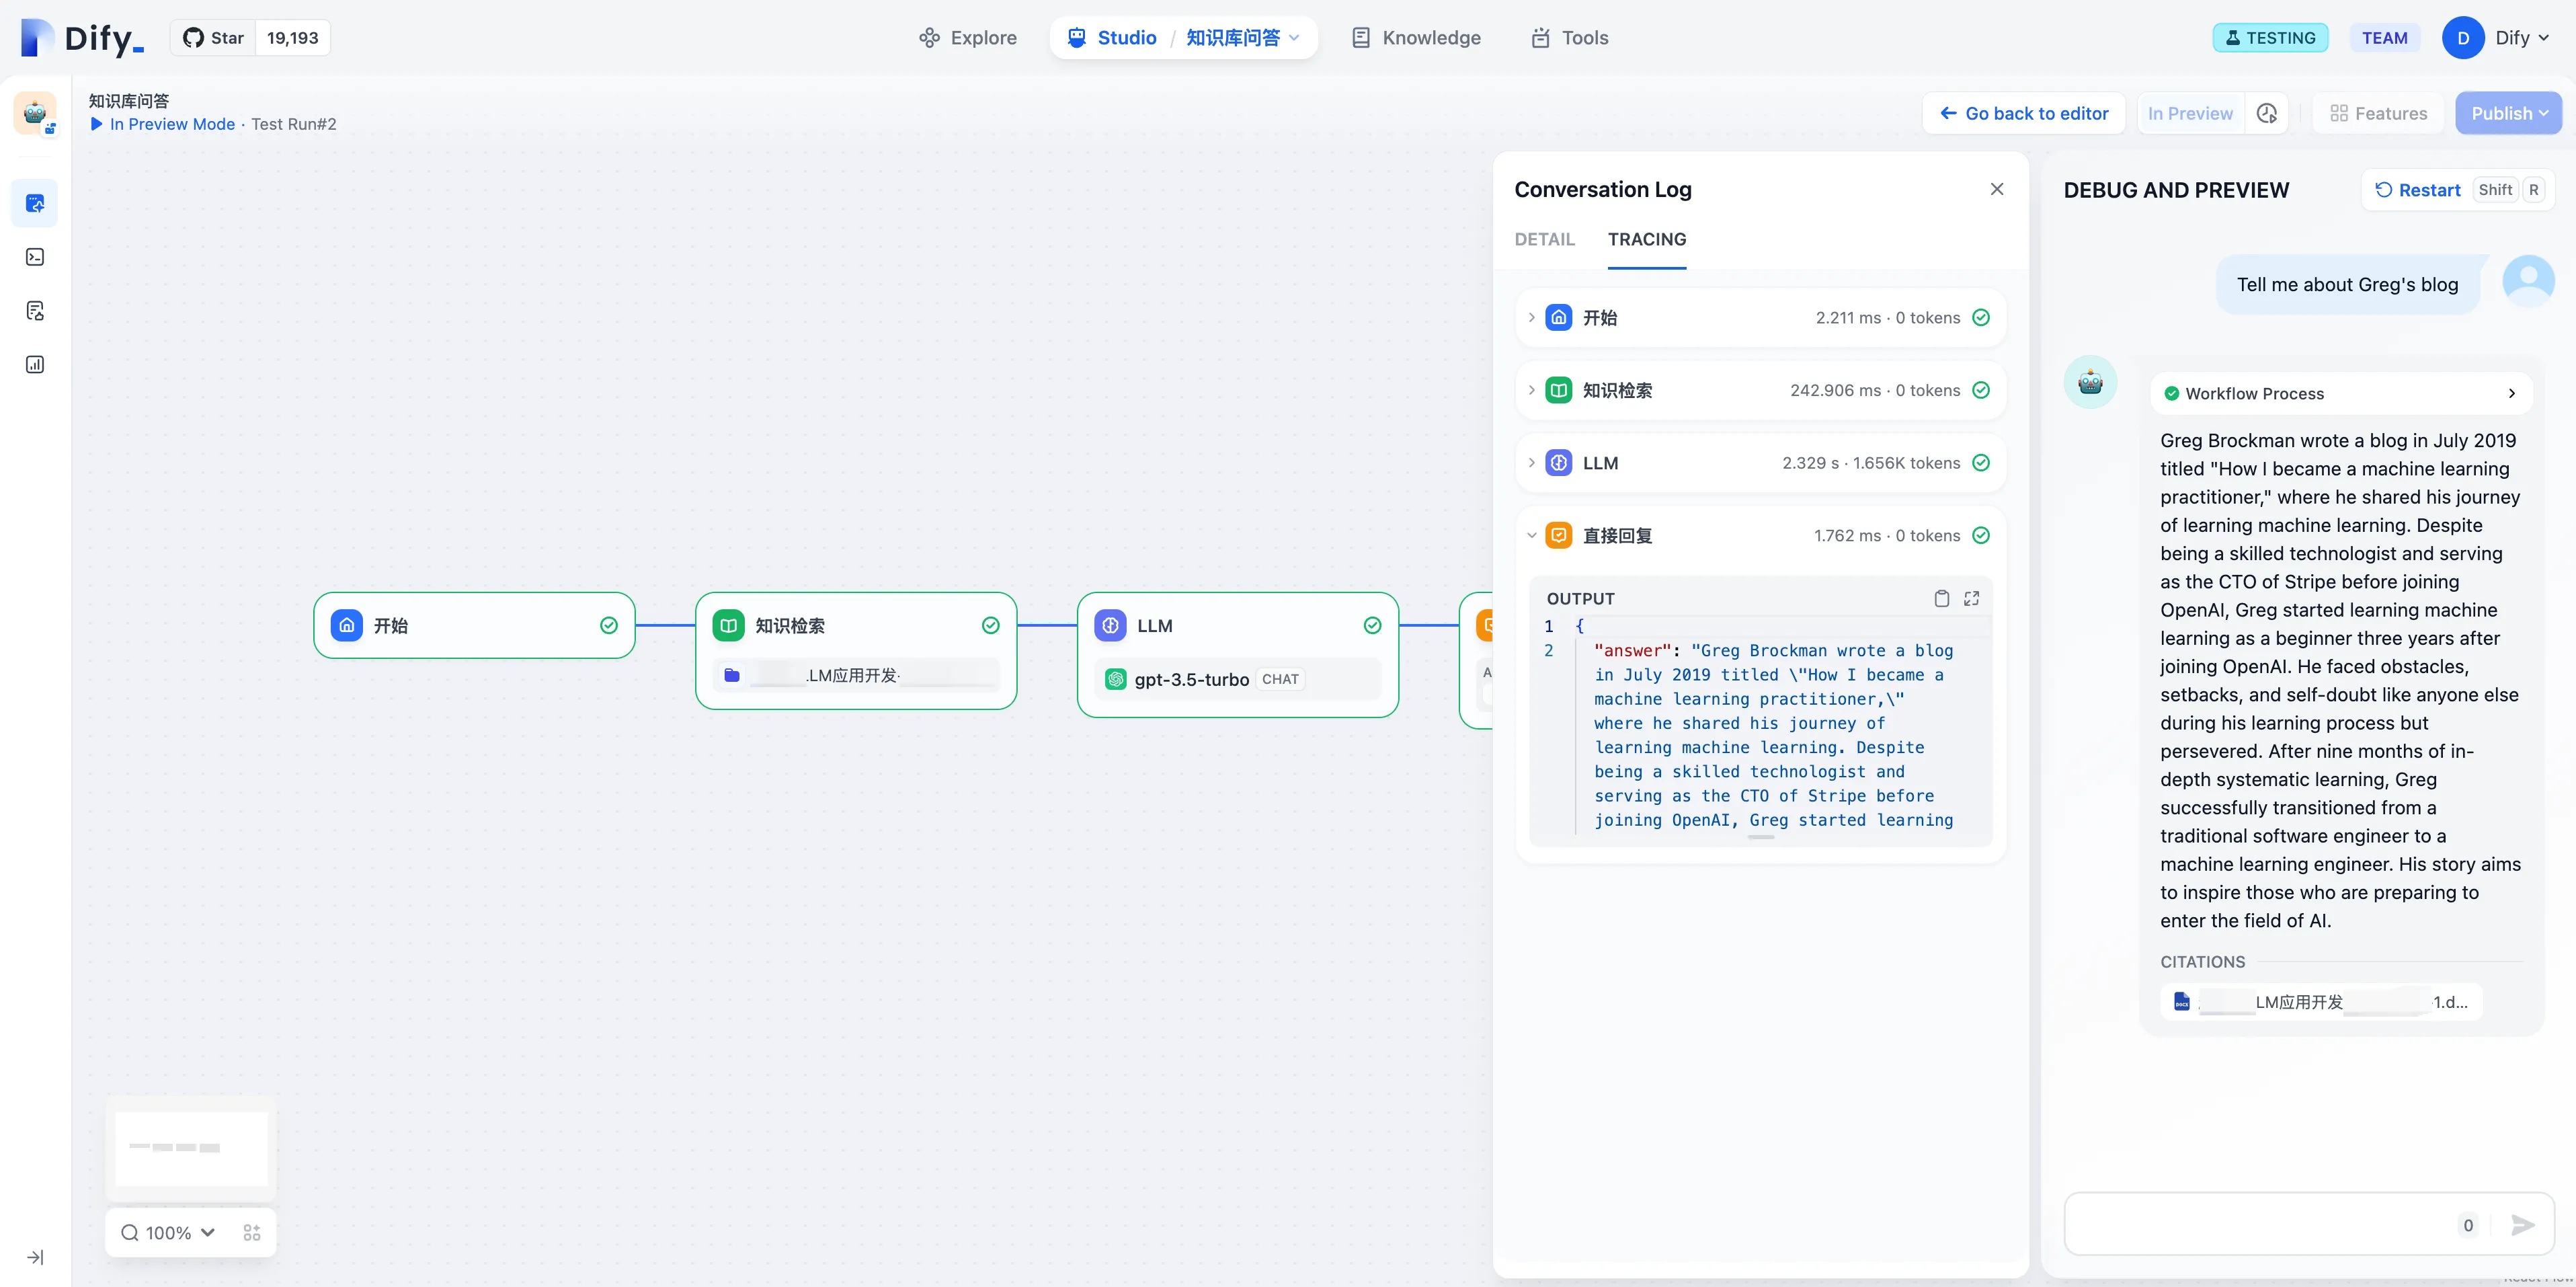The image size is (2576, 1287).
Task: Expand the 开始 tracing entry
Action: coord(1531,317)
